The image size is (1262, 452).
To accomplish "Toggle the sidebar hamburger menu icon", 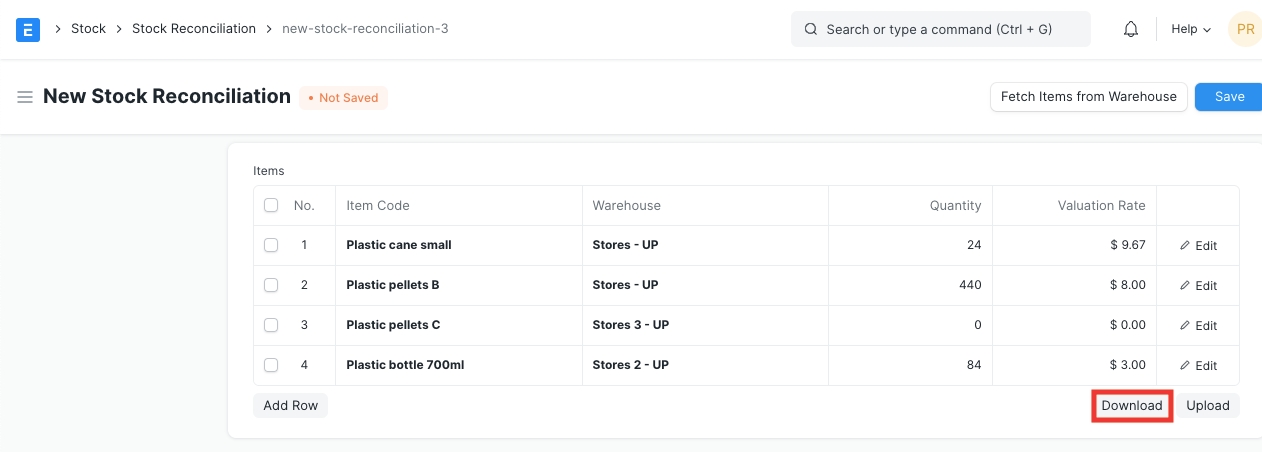I will (25, 97).
